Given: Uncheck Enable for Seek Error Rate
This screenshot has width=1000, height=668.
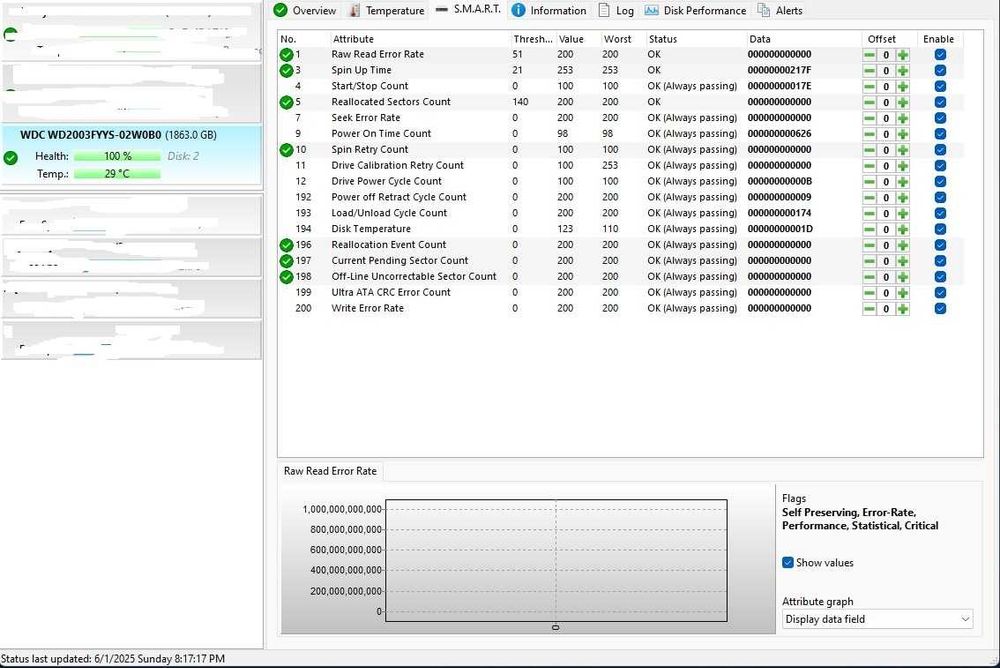Looking at the screenshot, I should click(x=940, y=118).
